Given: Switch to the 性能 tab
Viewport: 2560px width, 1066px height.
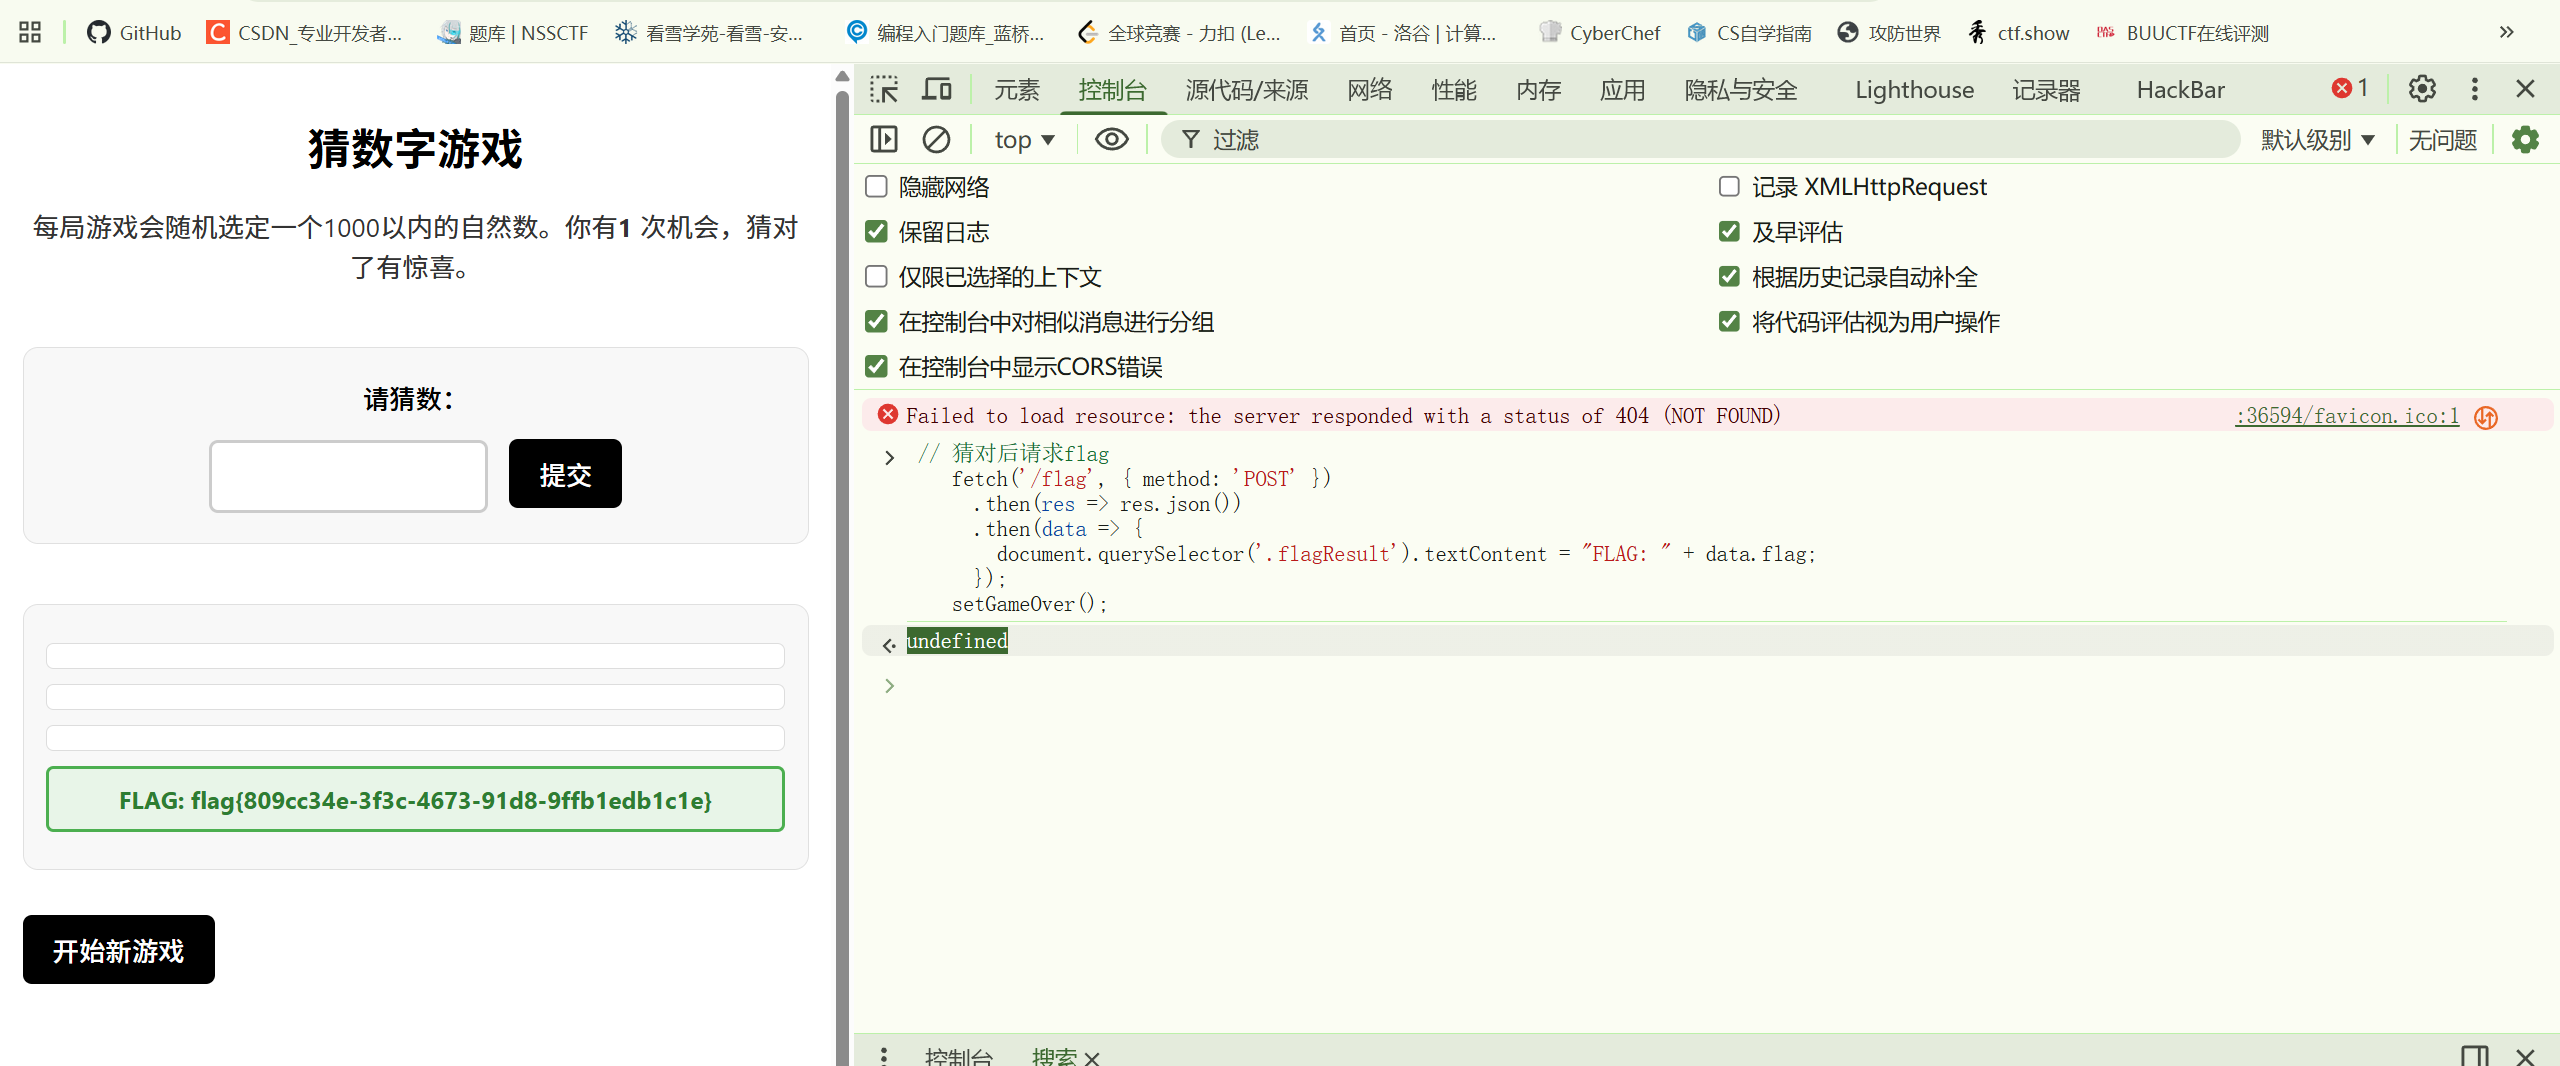Looking at the screenshot, I should (x=1454, y=90).
